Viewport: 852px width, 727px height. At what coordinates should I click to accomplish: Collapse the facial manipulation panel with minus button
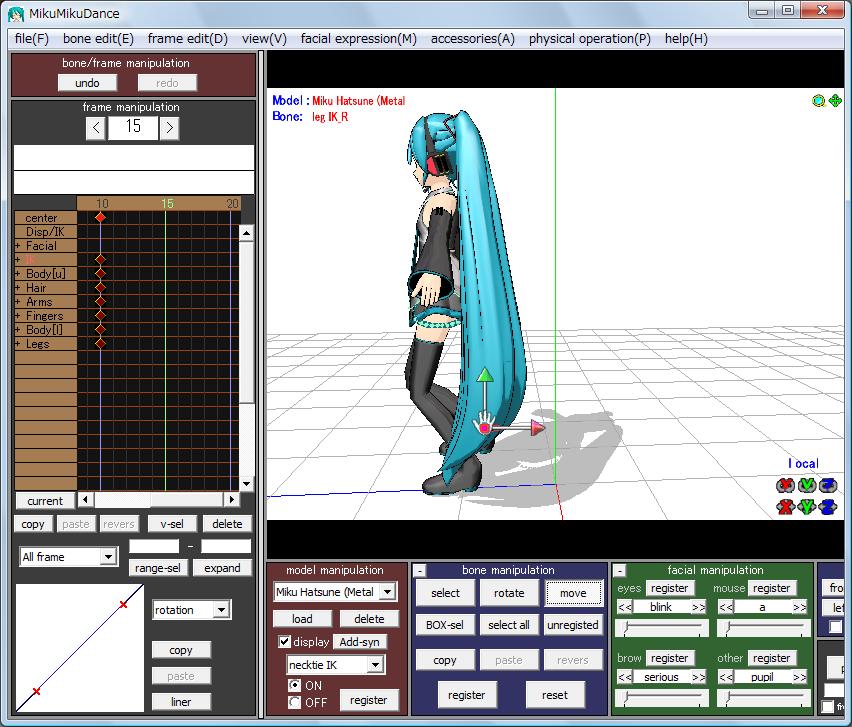click(x=619, y=571)
